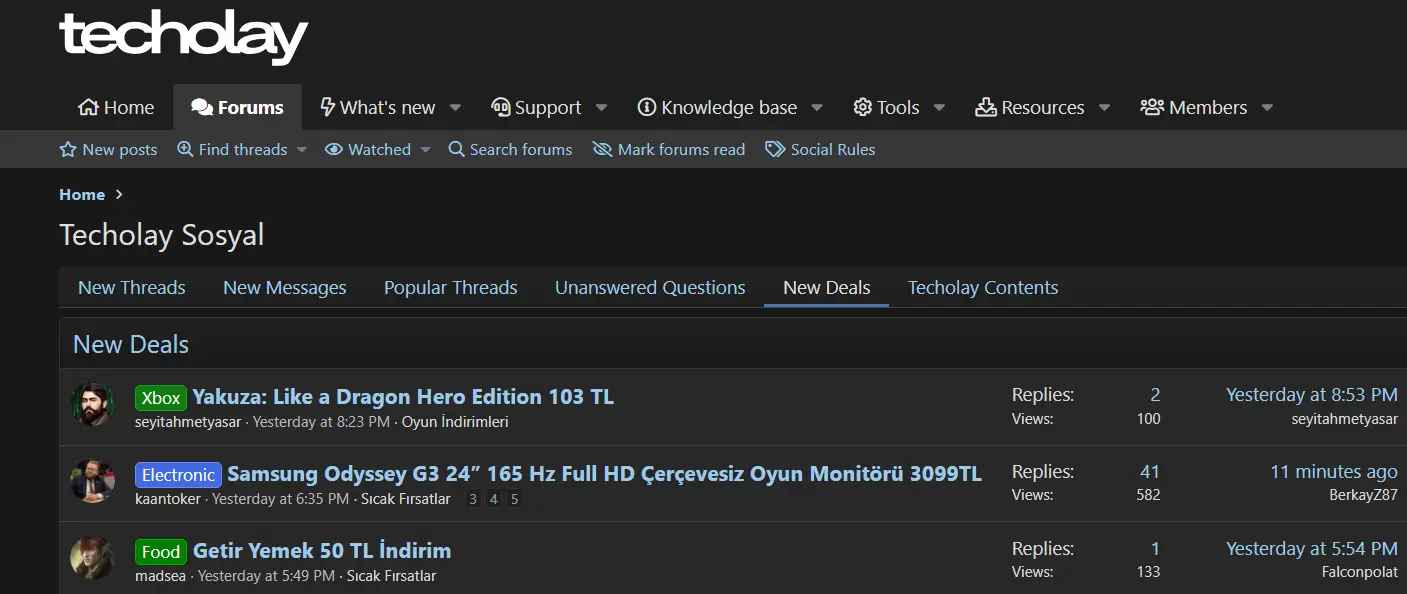
Task: Select the New Deals tab
Action: click(827, 287)
